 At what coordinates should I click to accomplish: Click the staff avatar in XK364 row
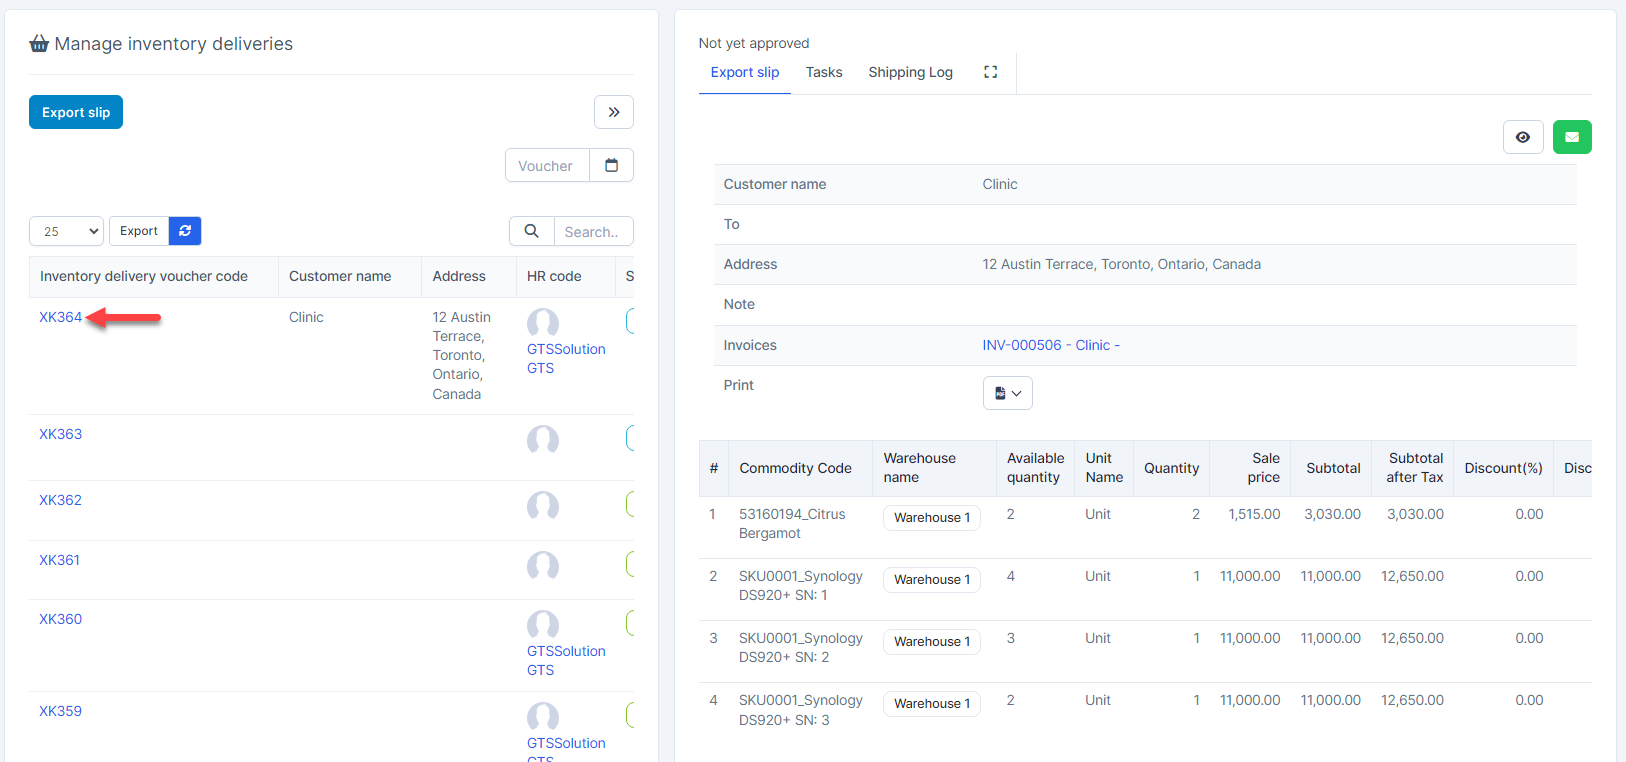[x=543, y=323]
